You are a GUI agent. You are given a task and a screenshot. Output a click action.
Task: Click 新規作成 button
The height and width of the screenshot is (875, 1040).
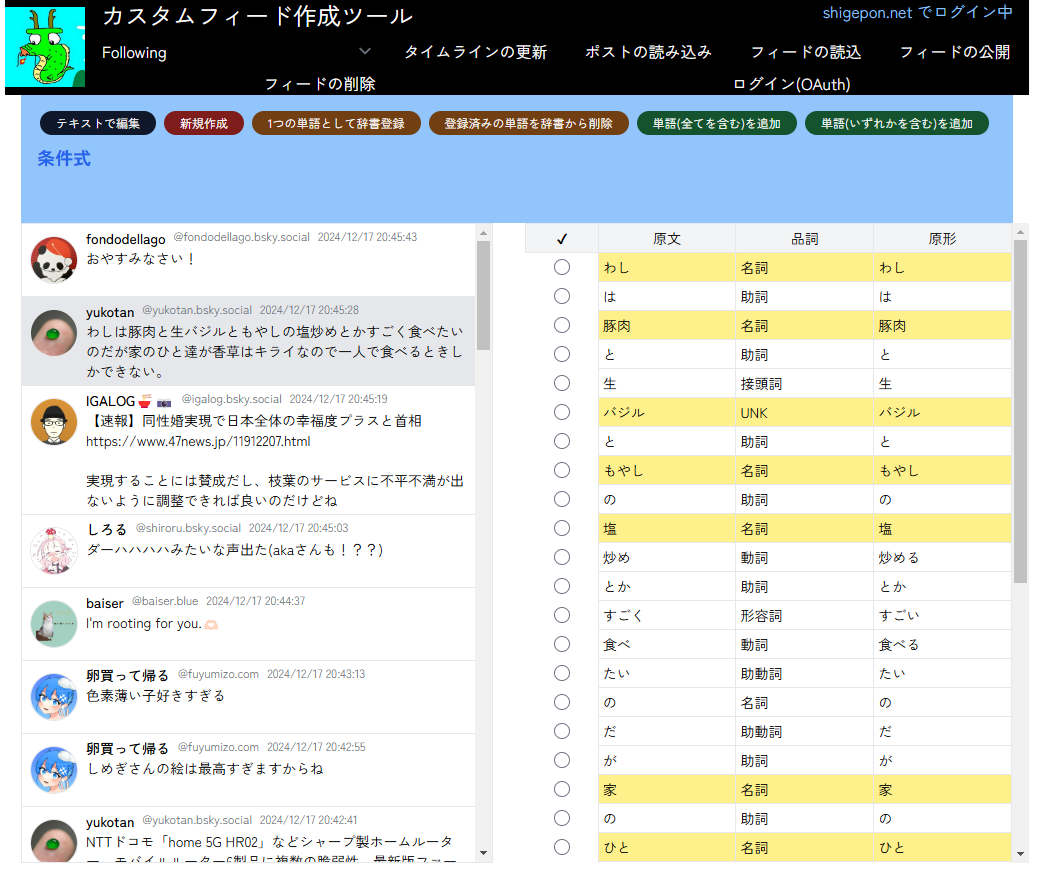coord(204,123)
